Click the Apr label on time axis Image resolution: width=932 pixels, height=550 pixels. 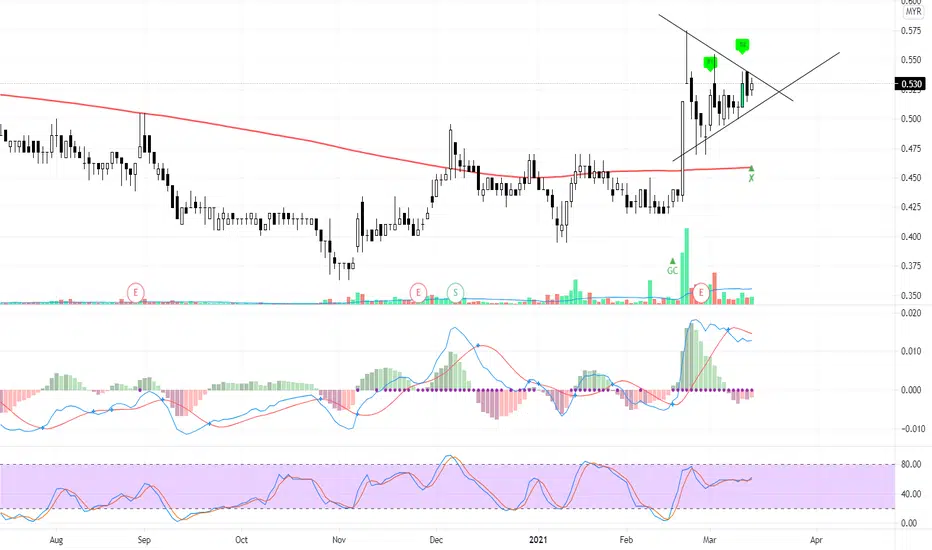(x=816, y=540)
